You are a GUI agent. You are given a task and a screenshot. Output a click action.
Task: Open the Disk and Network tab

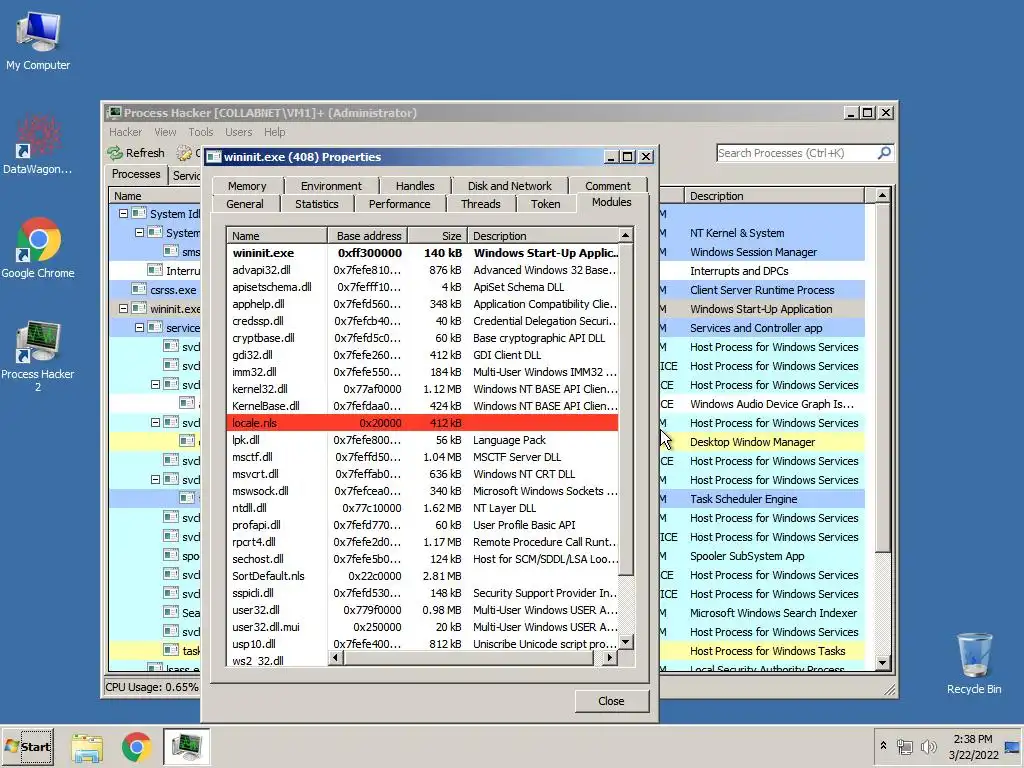click(x=509, y=186)
